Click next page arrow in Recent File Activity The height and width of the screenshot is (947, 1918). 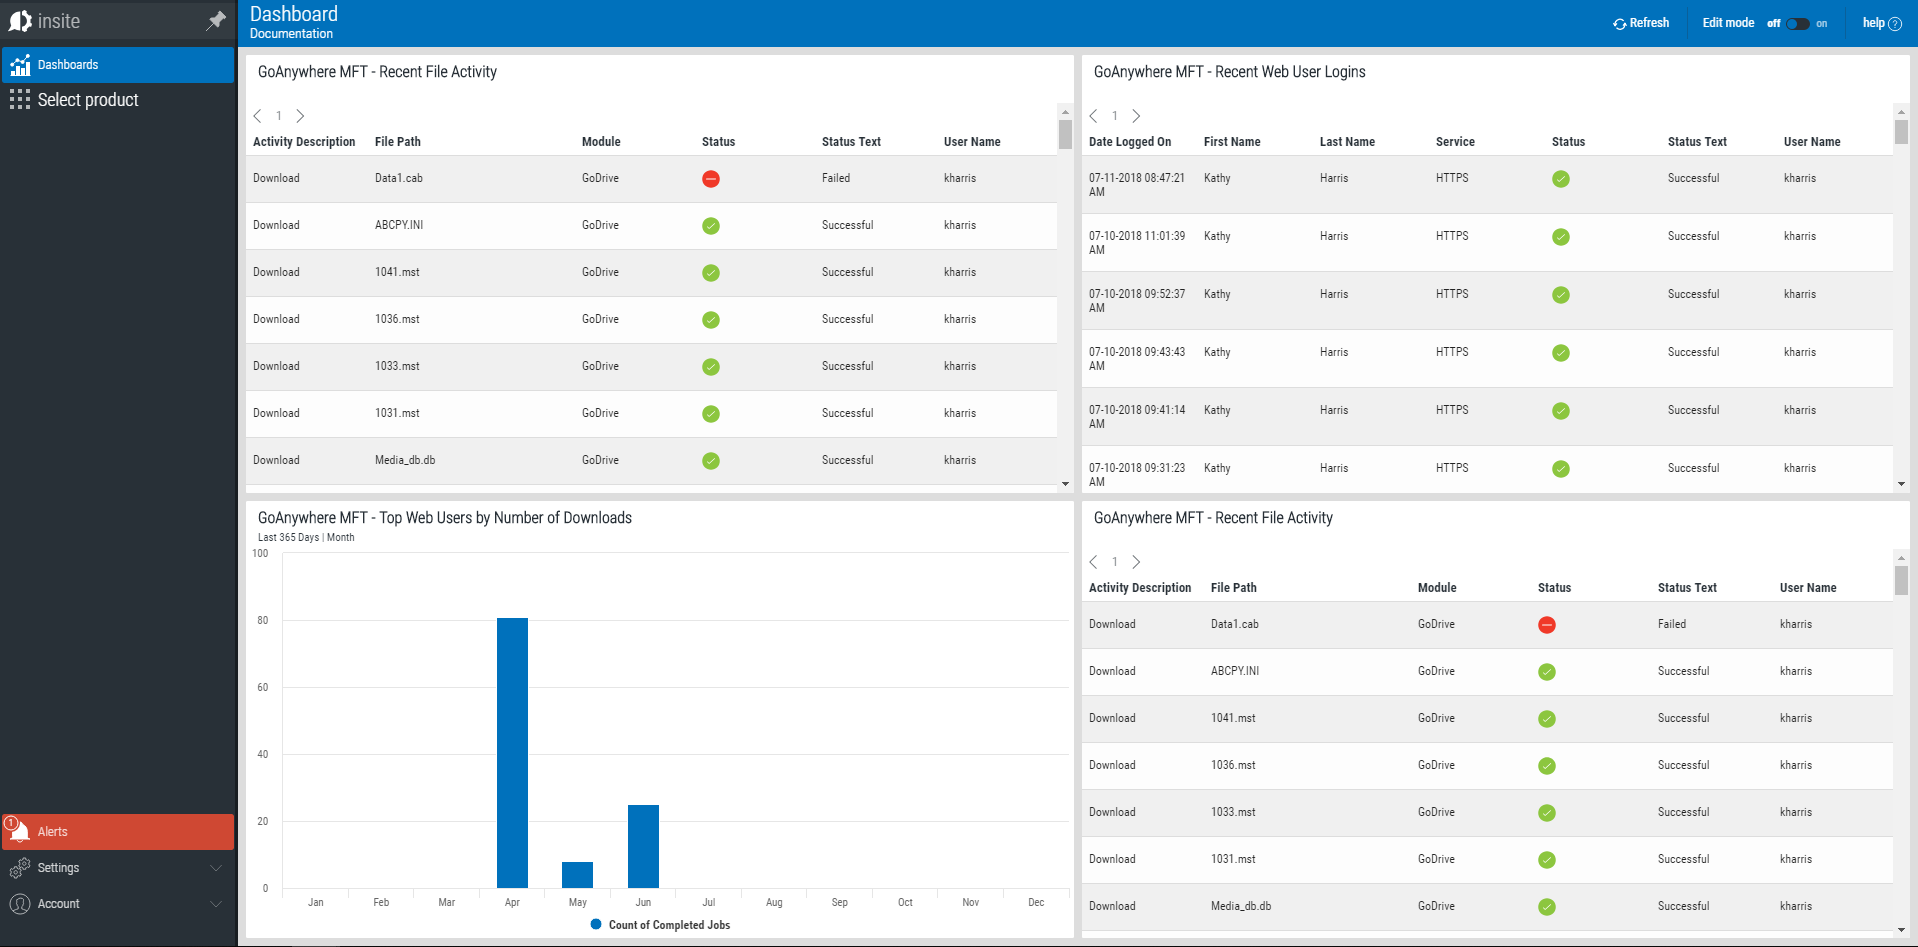click(x=300, y=116)
